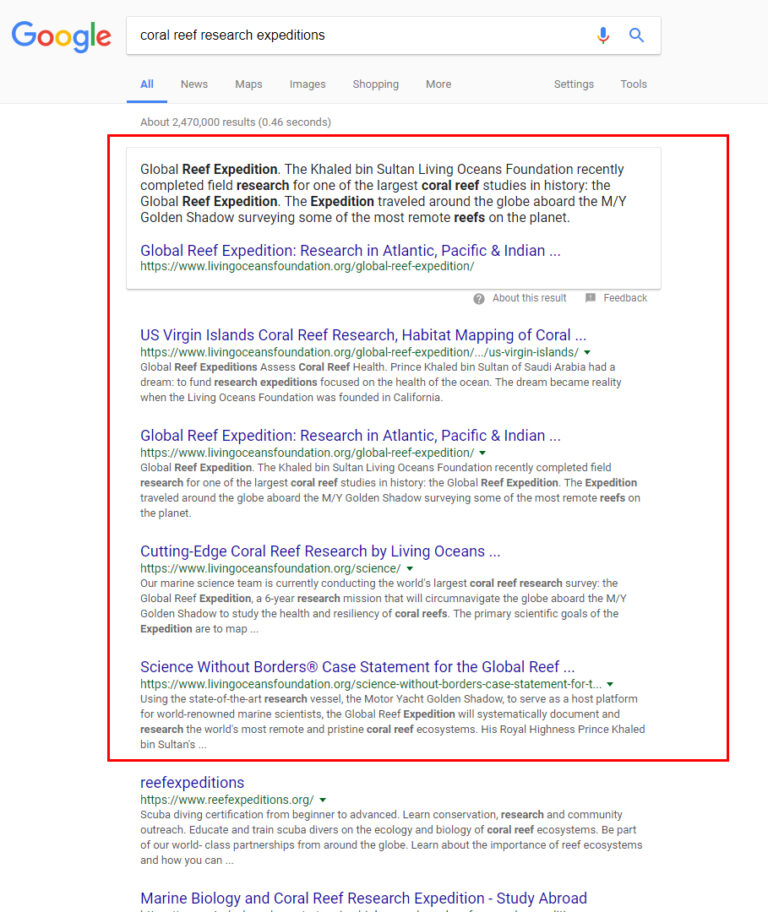Open Cutting-Edge Coral Reef Research result
768x912 pixels.
[x=320, y=551]
